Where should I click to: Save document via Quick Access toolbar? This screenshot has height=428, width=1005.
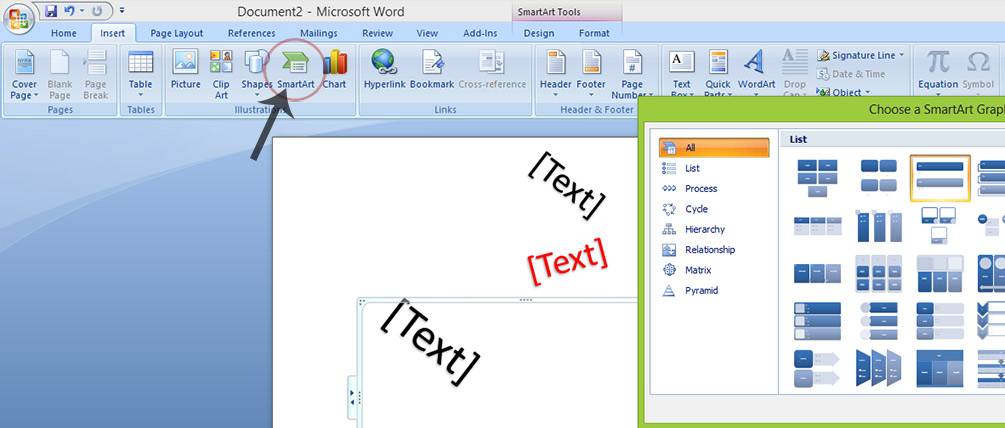51,11
